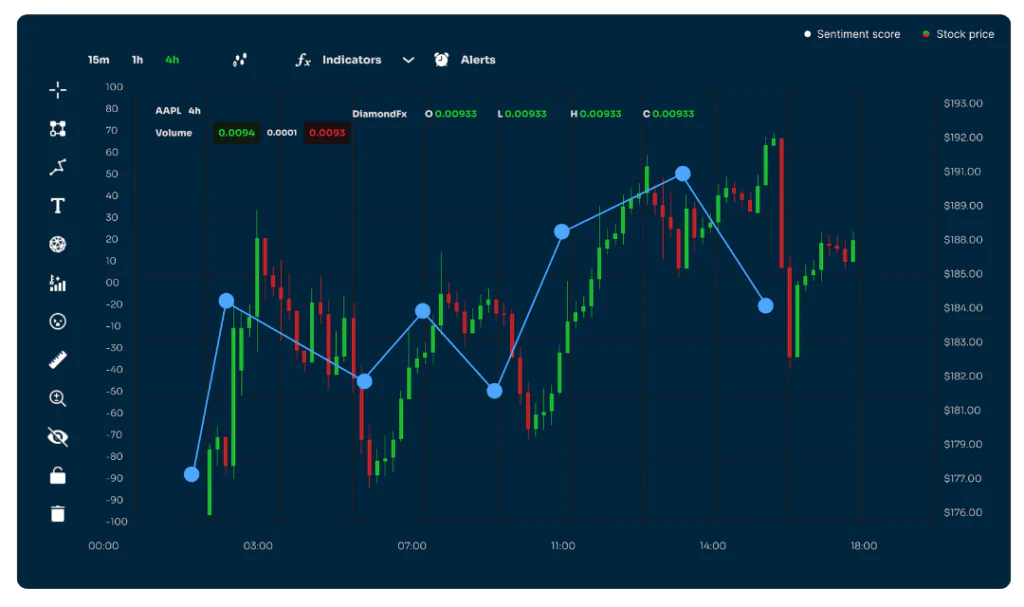Activate the zoom magnifier tool
The height and width of the screenshot is (607, 1024).
(x=58, y=398)
